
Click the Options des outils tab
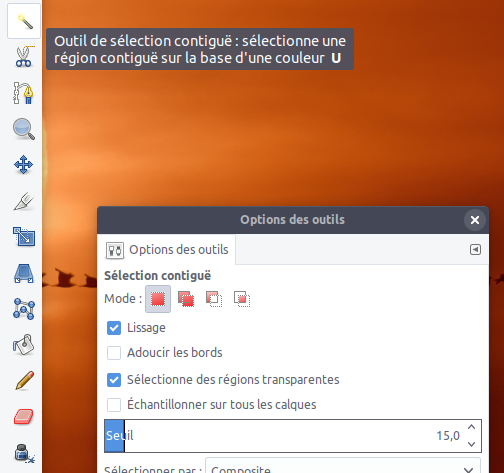167,250
